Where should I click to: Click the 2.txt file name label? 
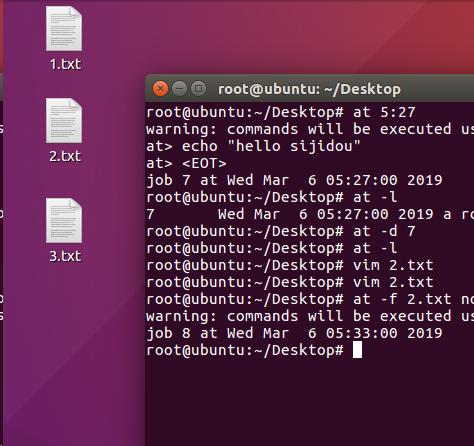tap(65, 156)
